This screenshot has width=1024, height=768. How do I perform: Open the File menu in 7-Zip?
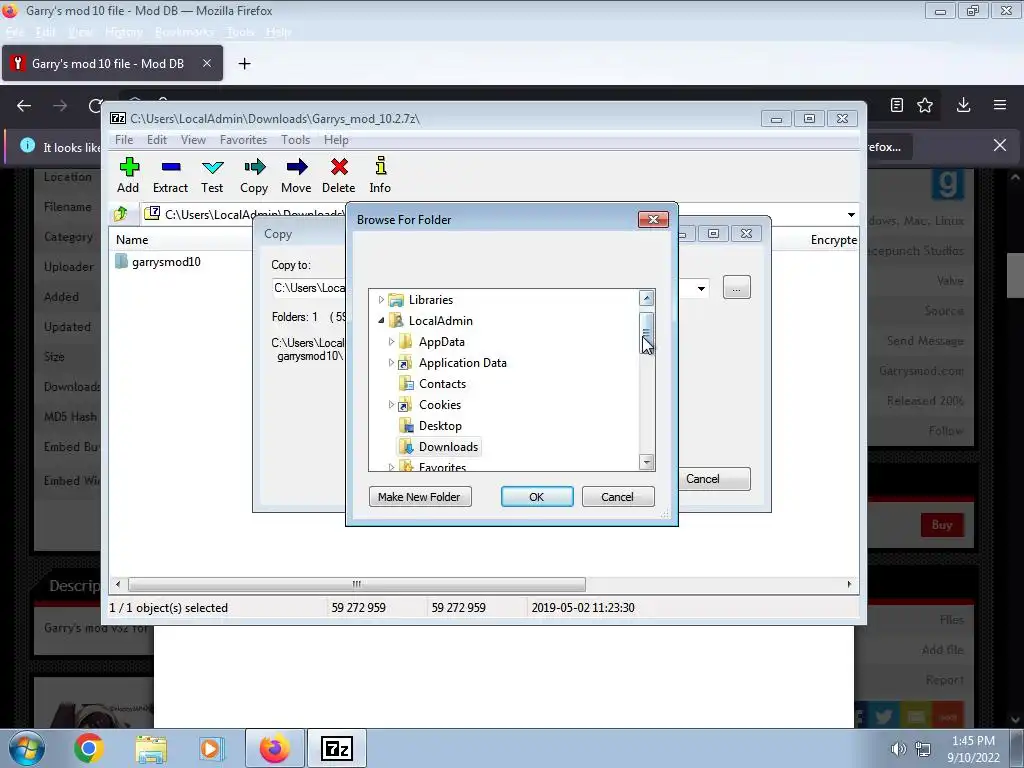pyautogui.click(x=124, y=140)
